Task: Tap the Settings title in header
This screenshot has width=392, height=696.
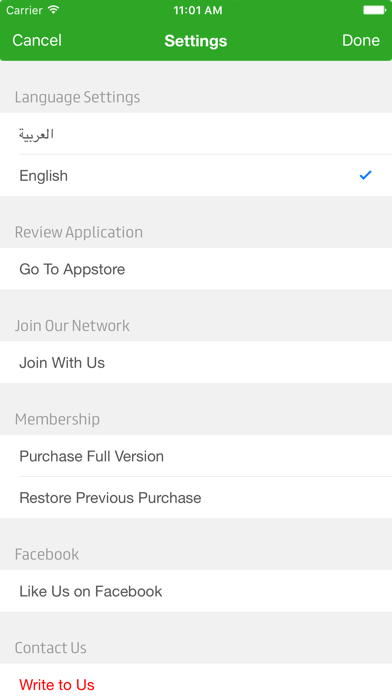Action: pos(196,41)
